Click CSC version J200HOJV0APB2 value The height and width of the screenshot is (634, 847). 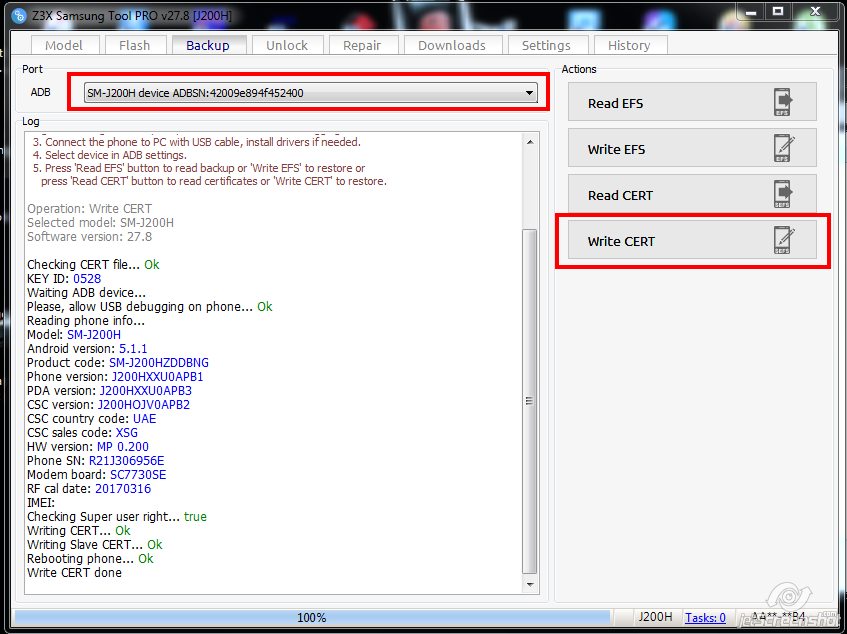144,404
